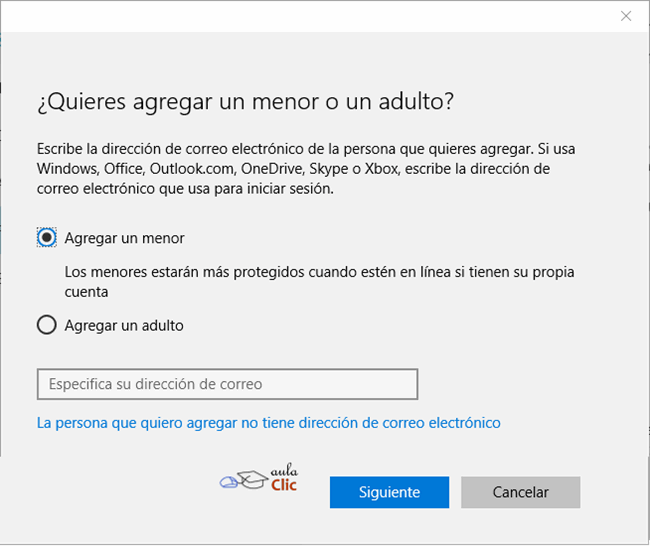Click the "Los menores estarán más protegidos" description
This screenshot has width=650, height=546.
click(x=320, y=282)
